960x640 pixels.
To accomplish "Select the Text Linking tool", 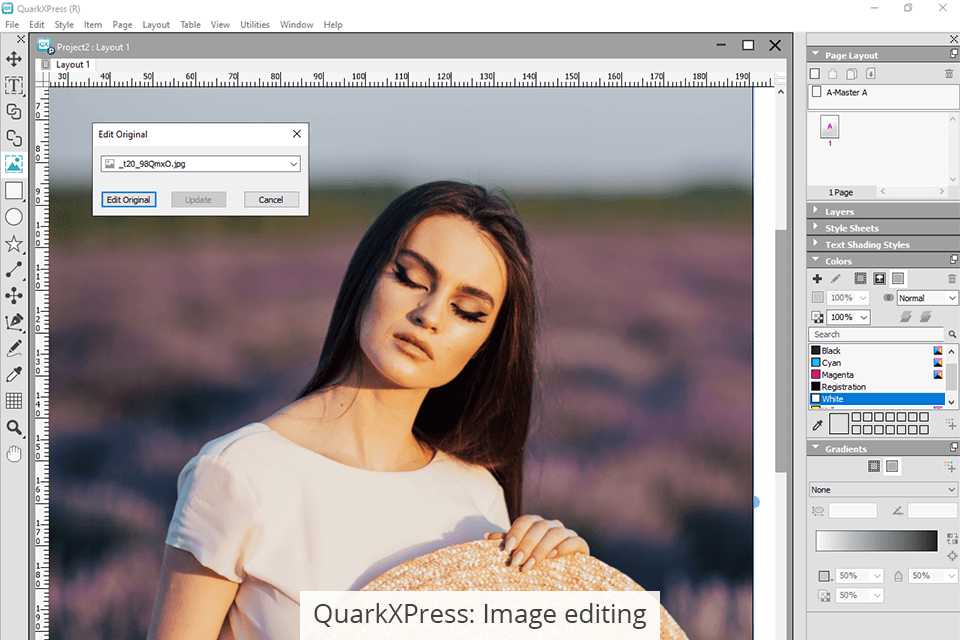I will click(x=13, y=111).
